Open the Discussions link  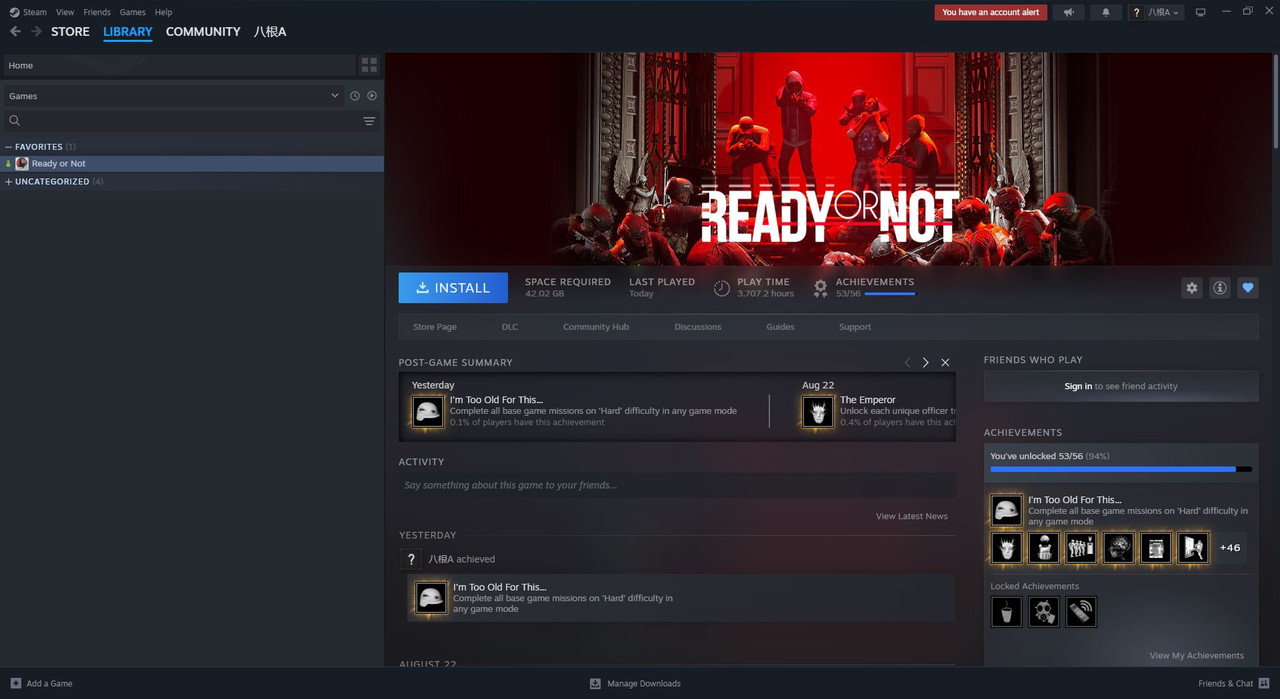(698, 327)
